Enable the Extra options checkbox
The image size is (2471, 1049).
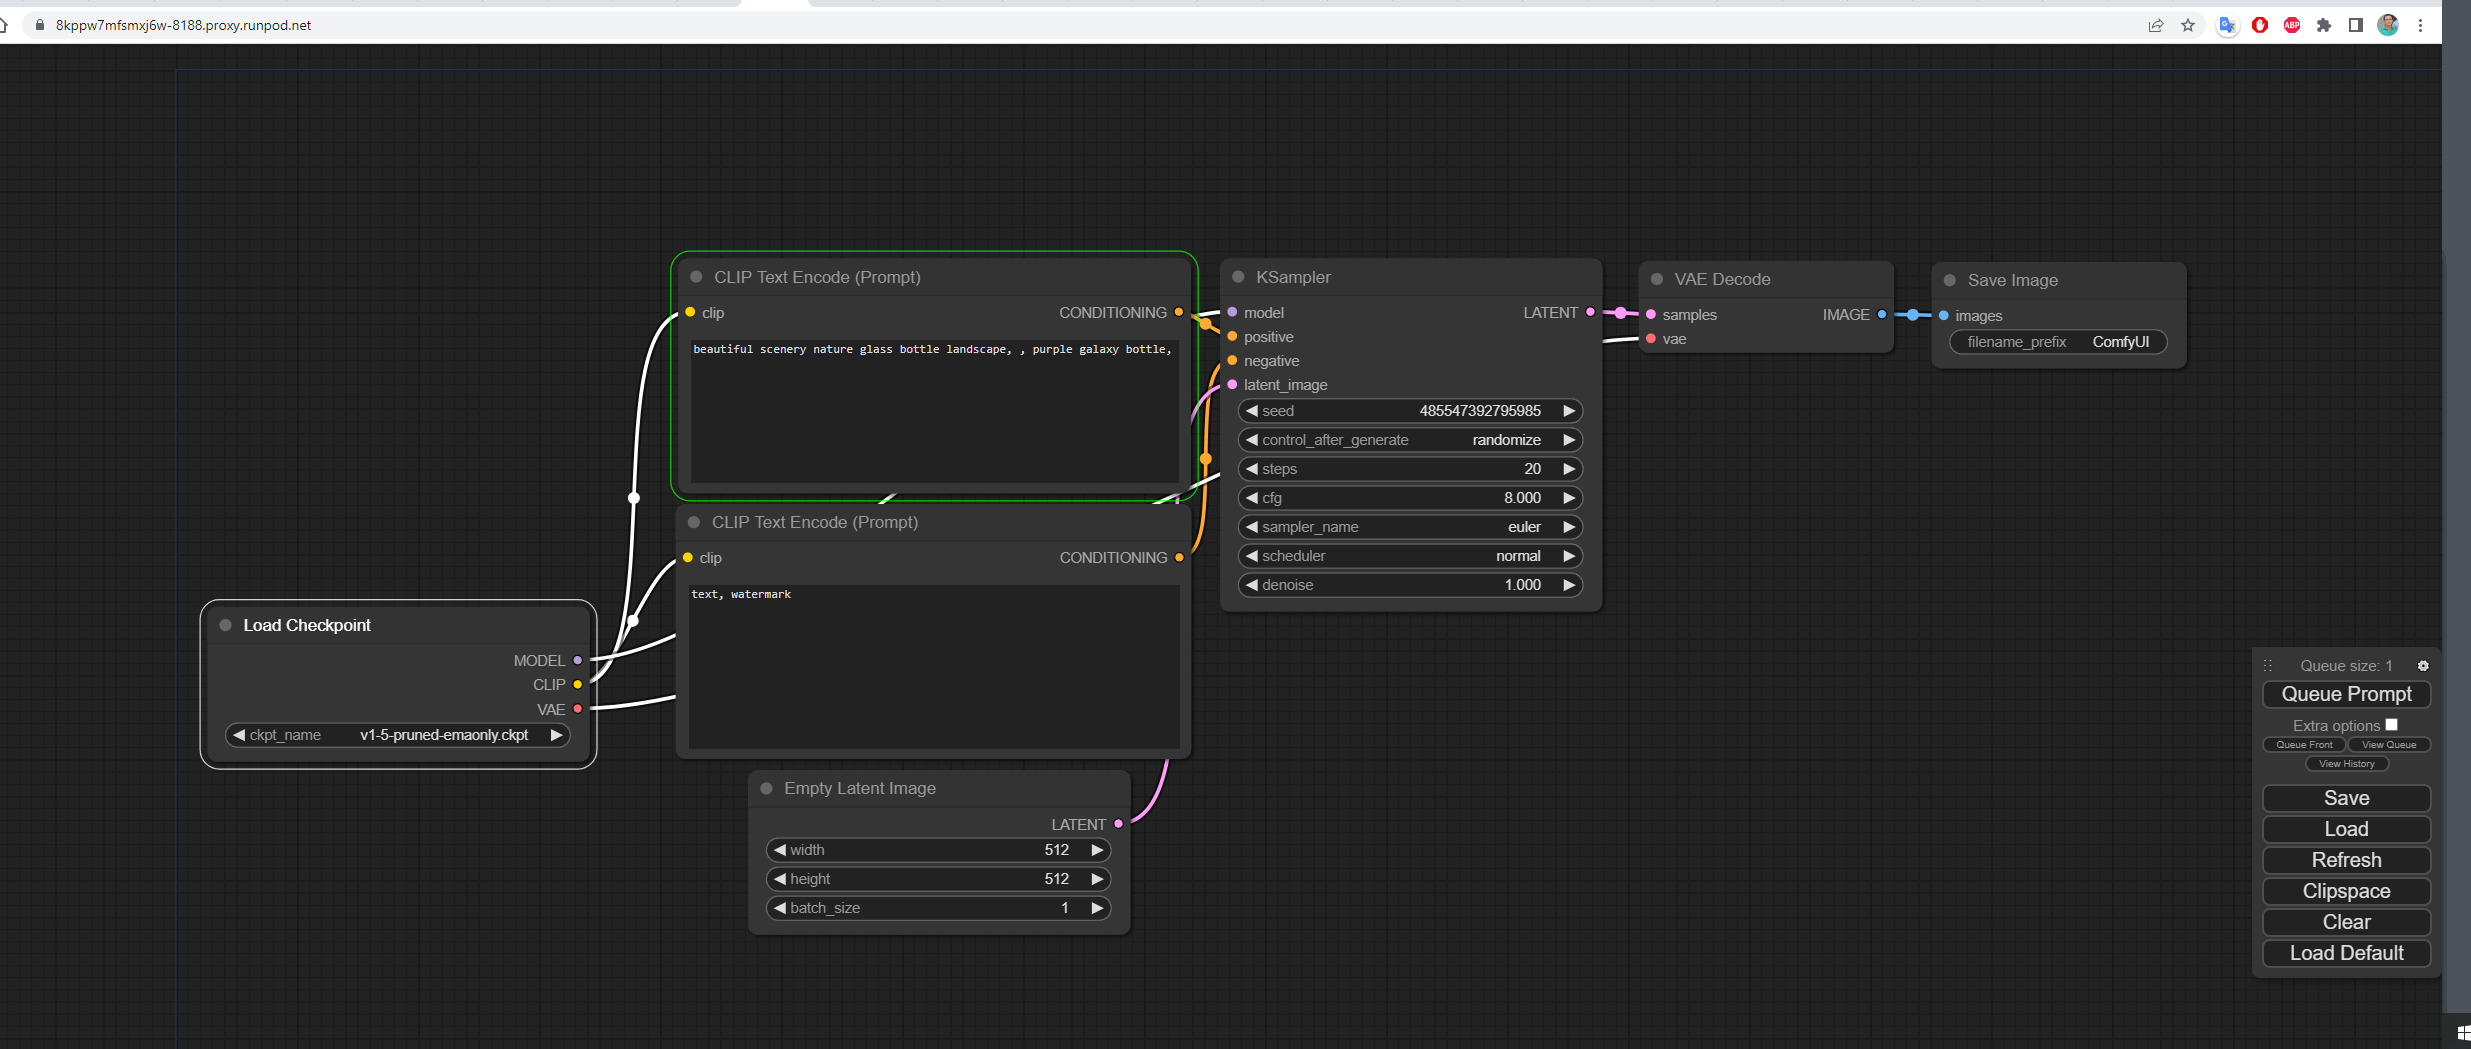[x=2391, y=725]
